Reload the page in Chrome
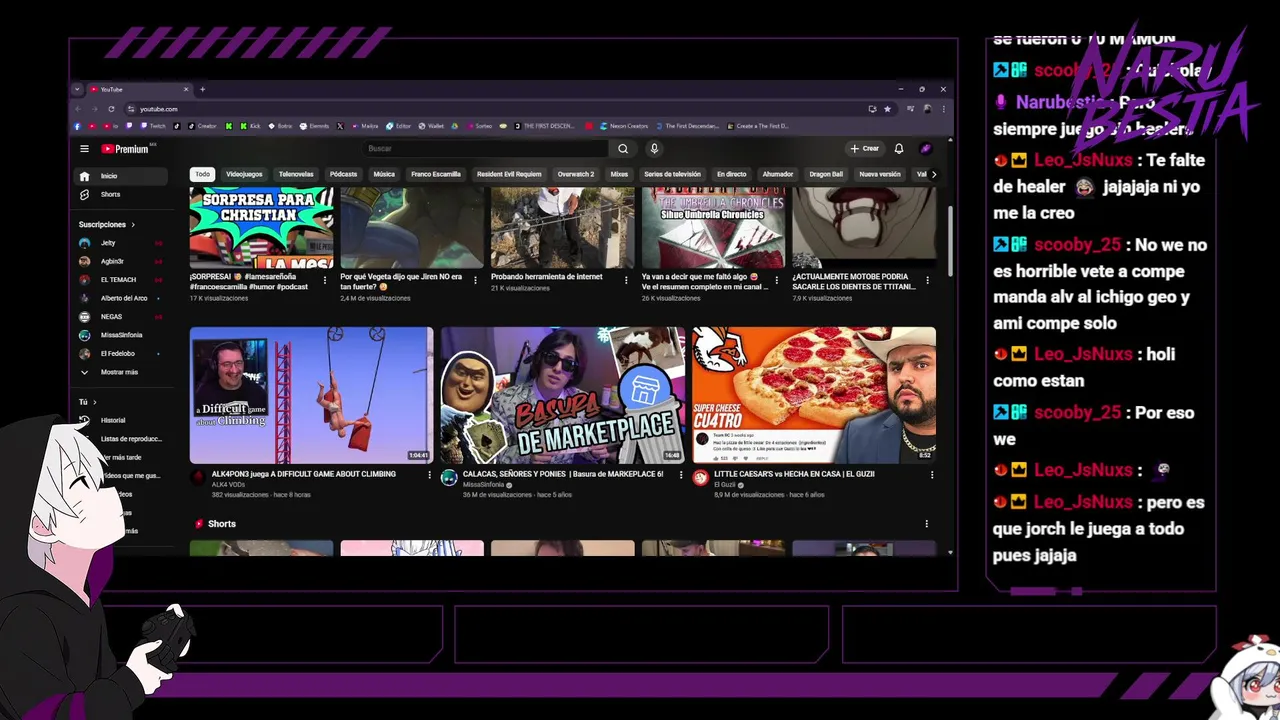Screen dimensions: 1280x720 coord(111,108)
